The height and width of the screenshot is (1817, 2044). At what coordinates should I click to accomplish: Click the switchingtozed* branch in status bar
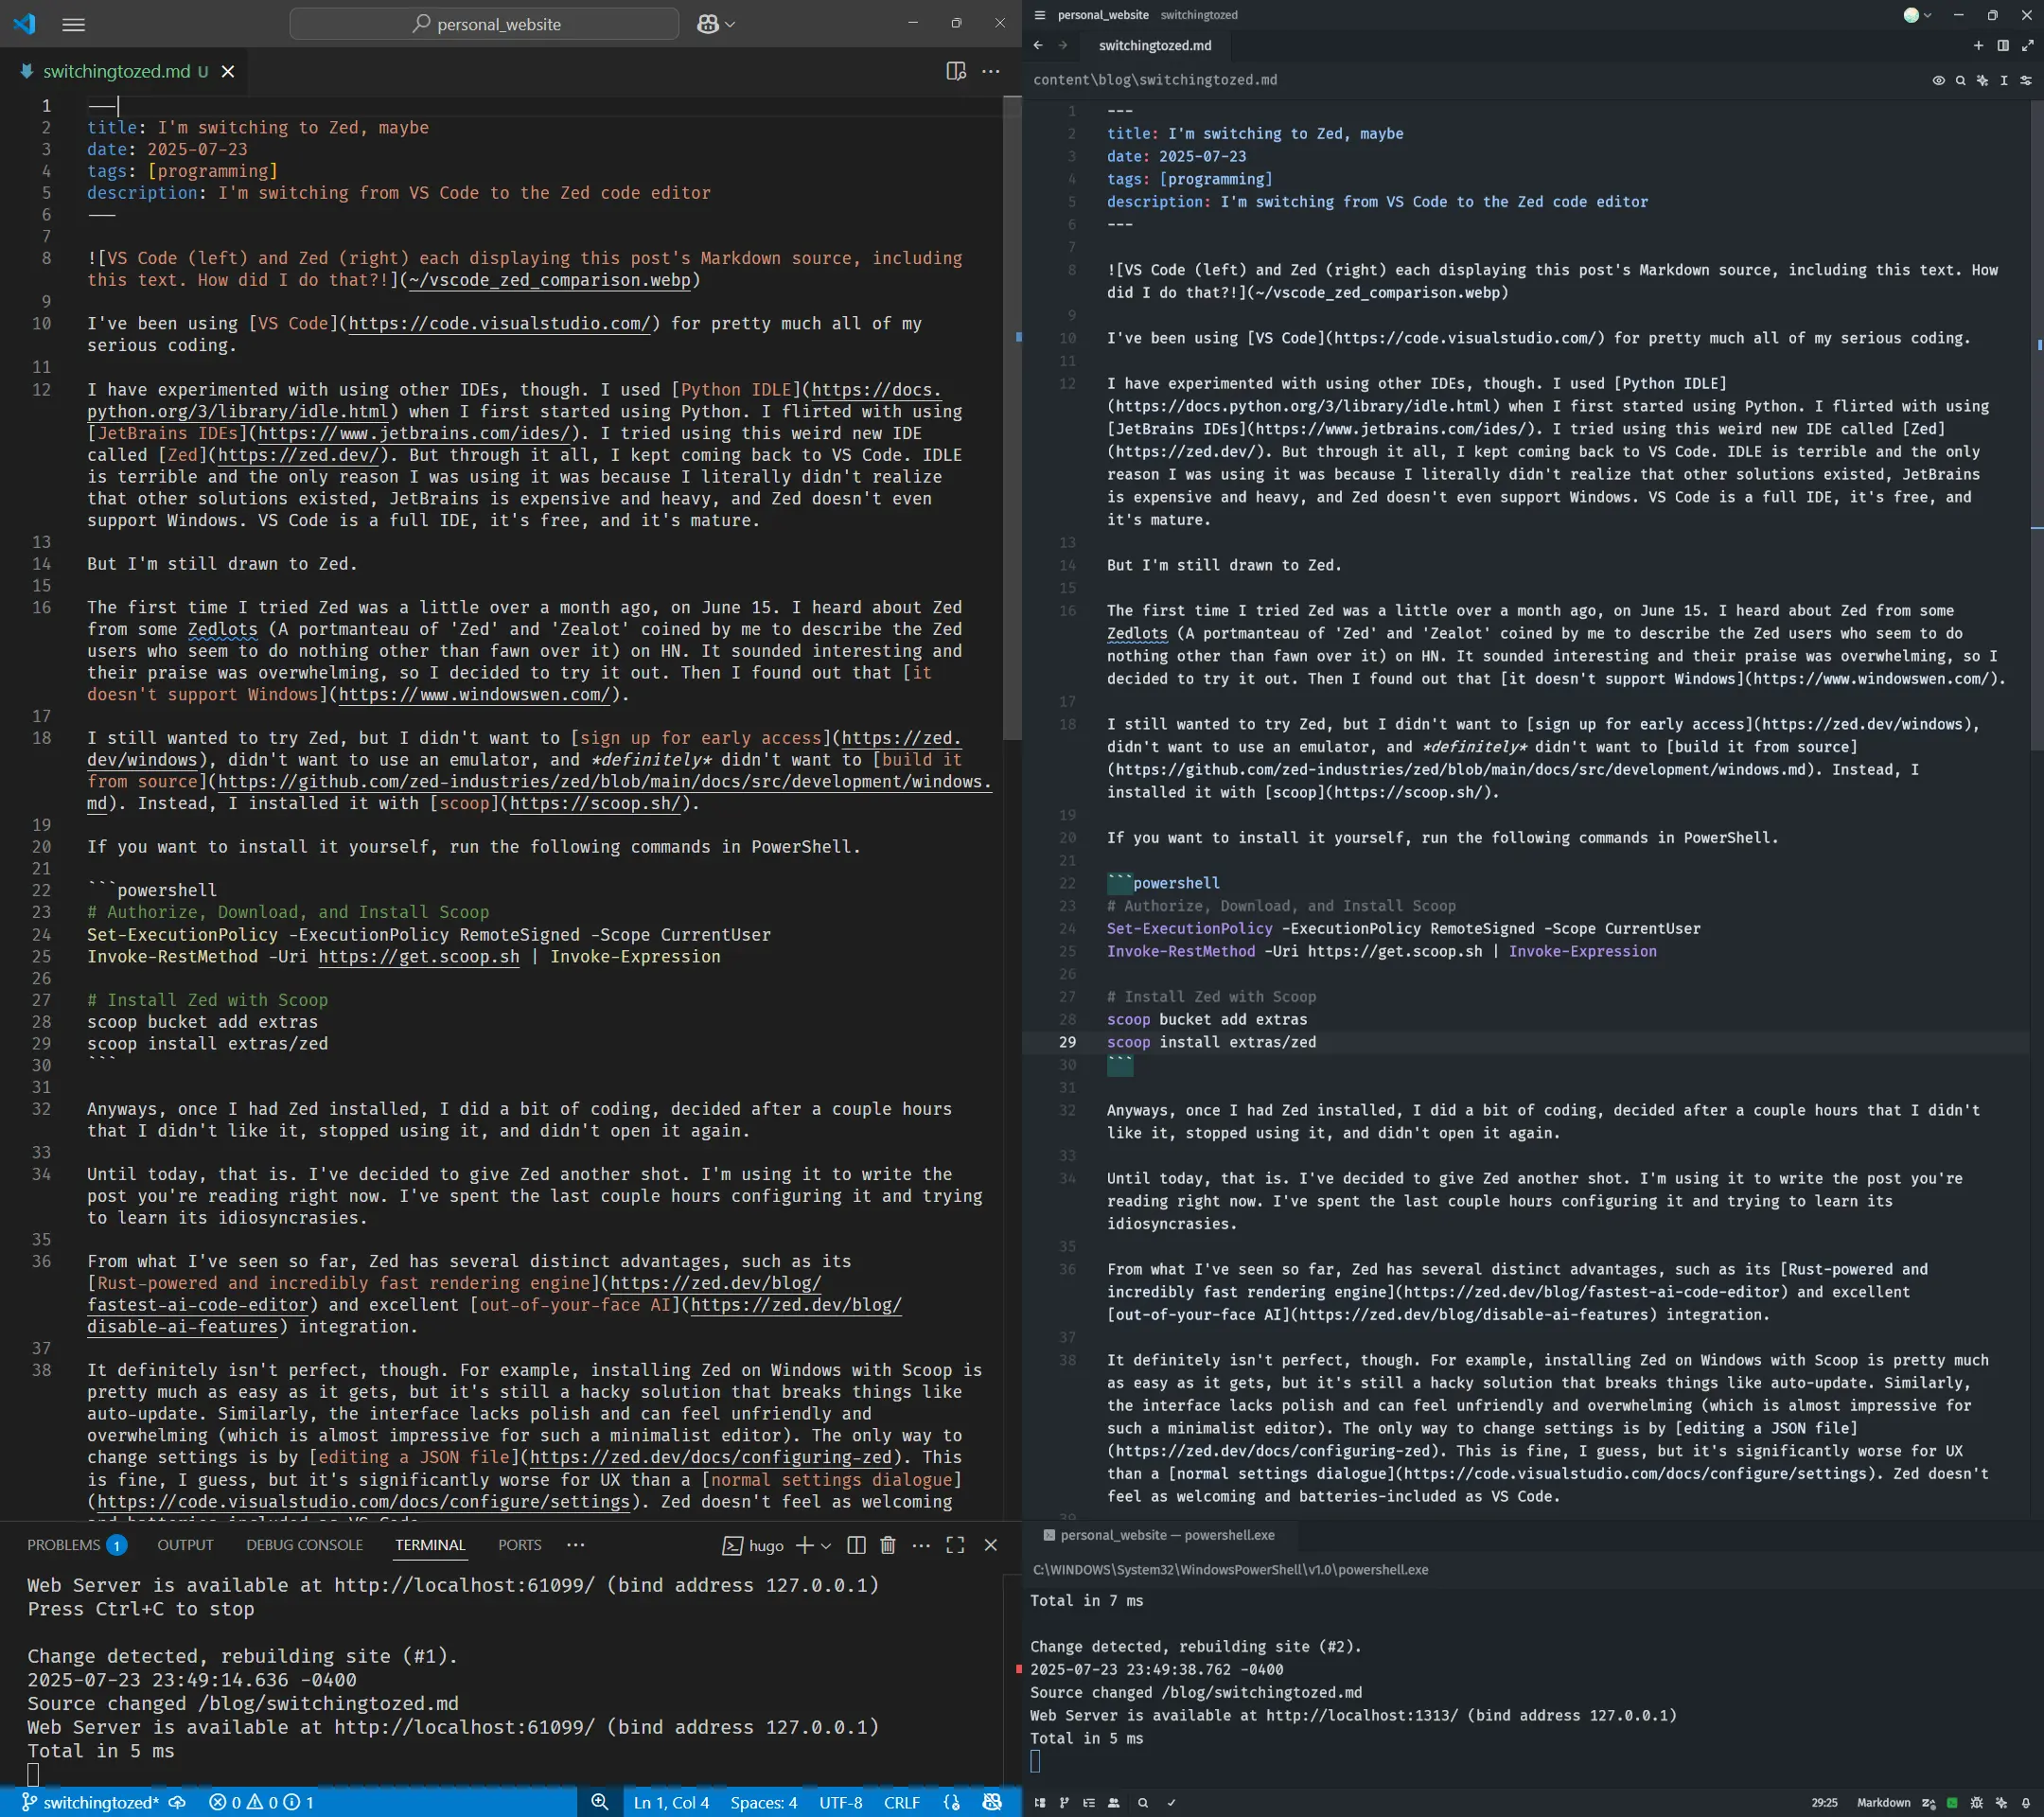tap(90, 1802)
